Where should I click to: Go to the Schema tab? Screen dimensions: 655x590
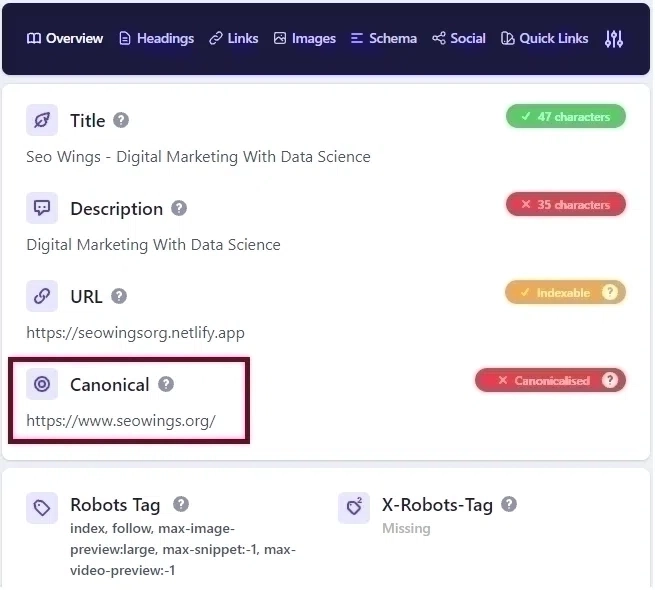tap(384, 38)
